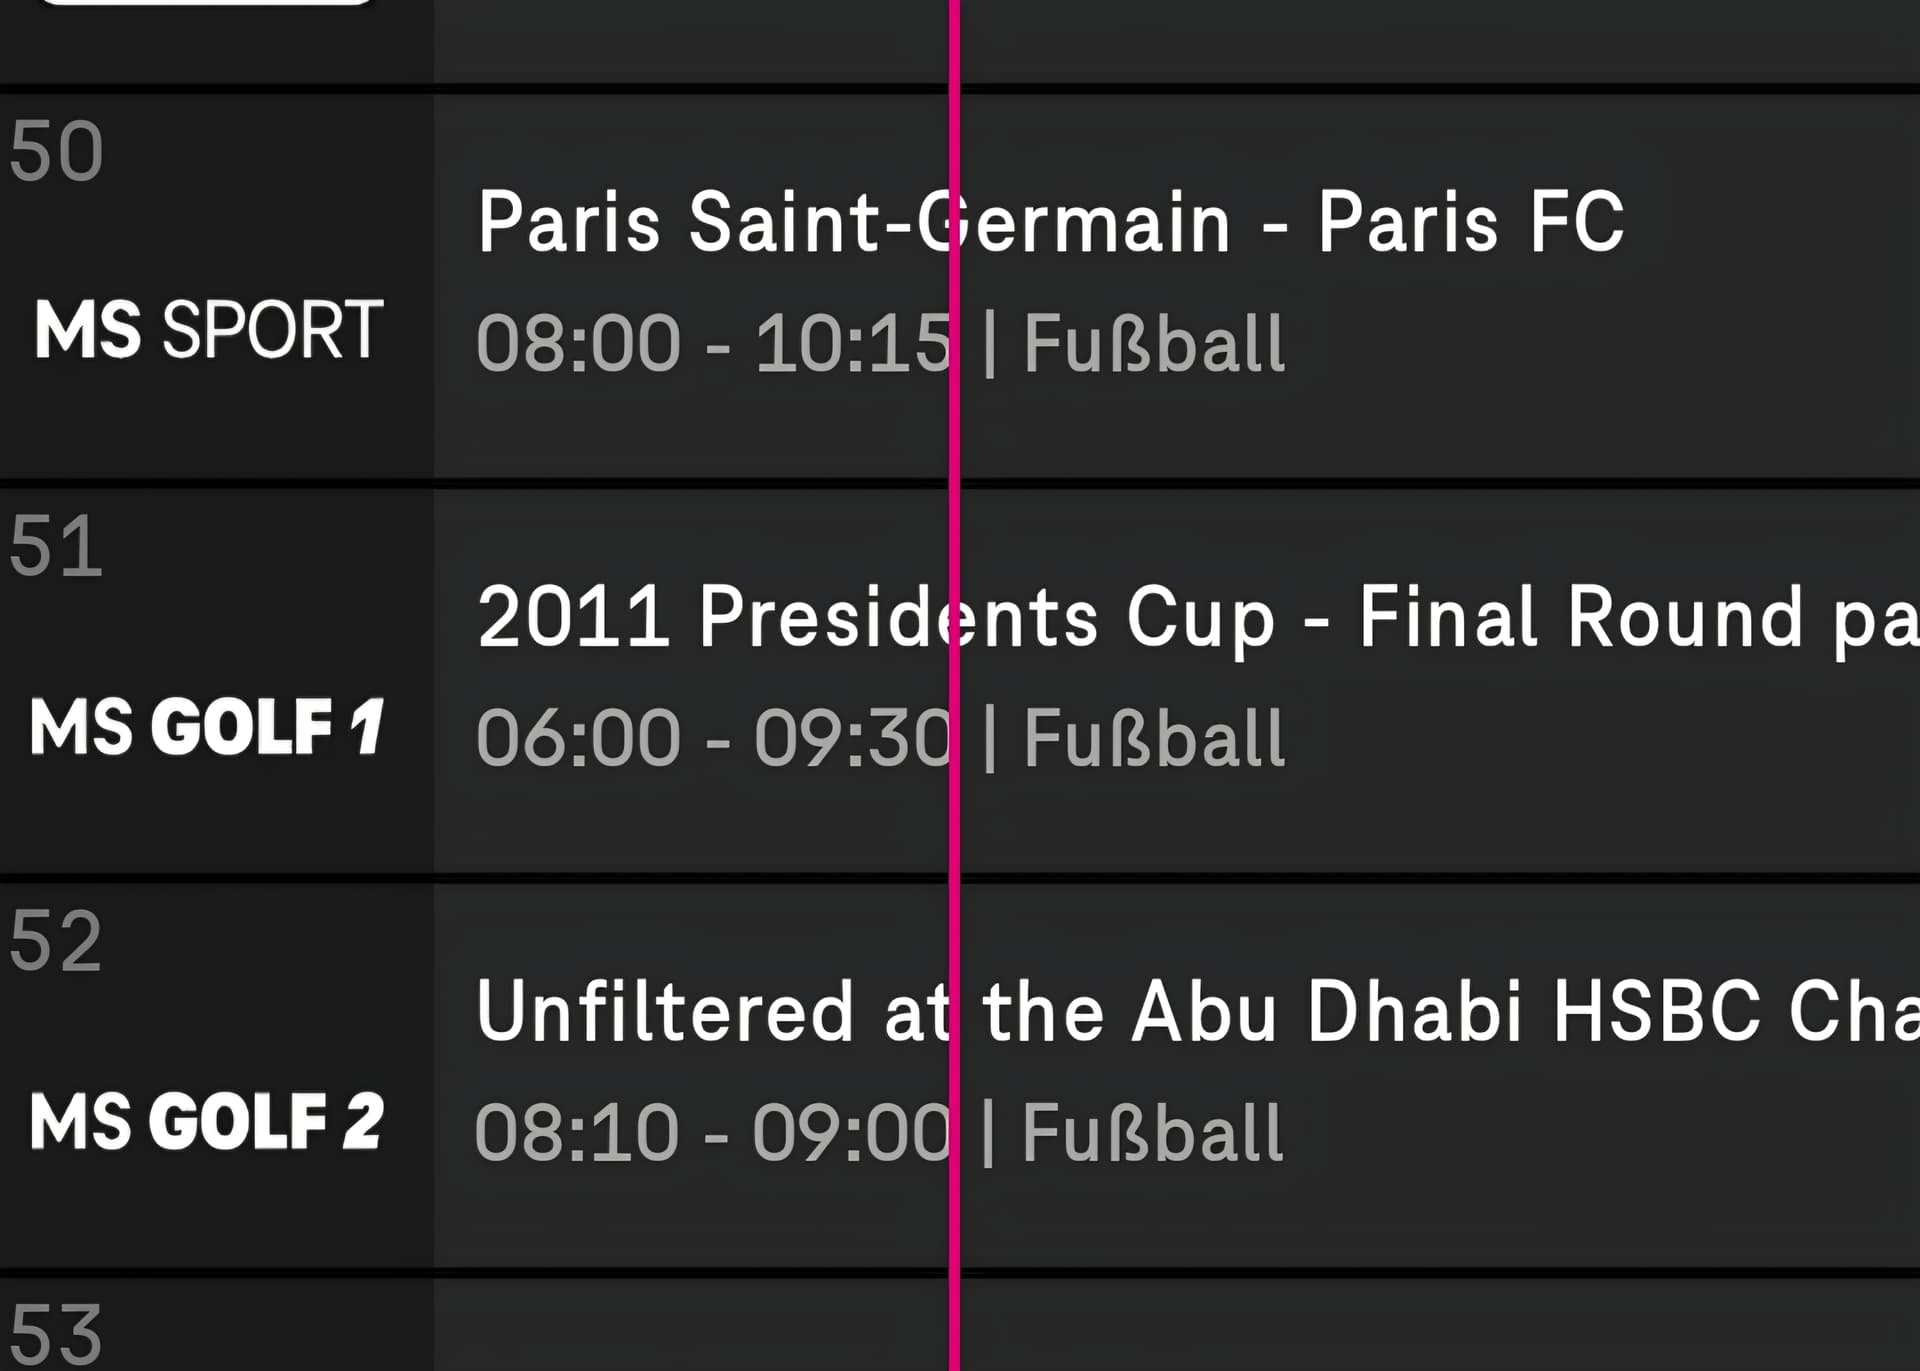Open Paris Saint-Germain - Paris FC program
Screen dimensions: 1920x1371
coord(1050,222)
